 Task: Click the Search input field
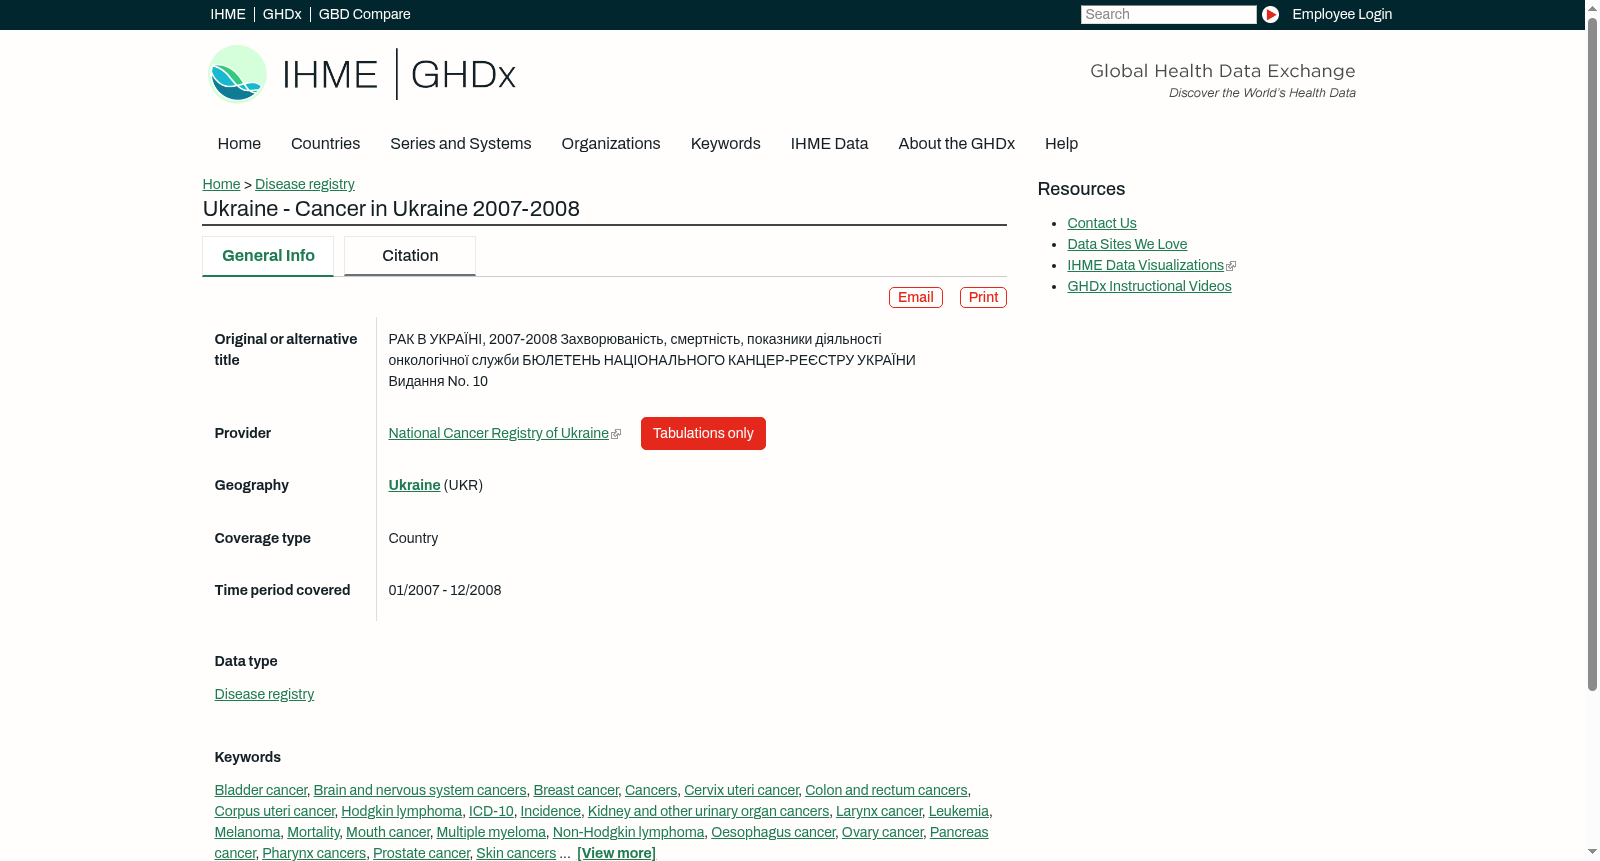1168,14
